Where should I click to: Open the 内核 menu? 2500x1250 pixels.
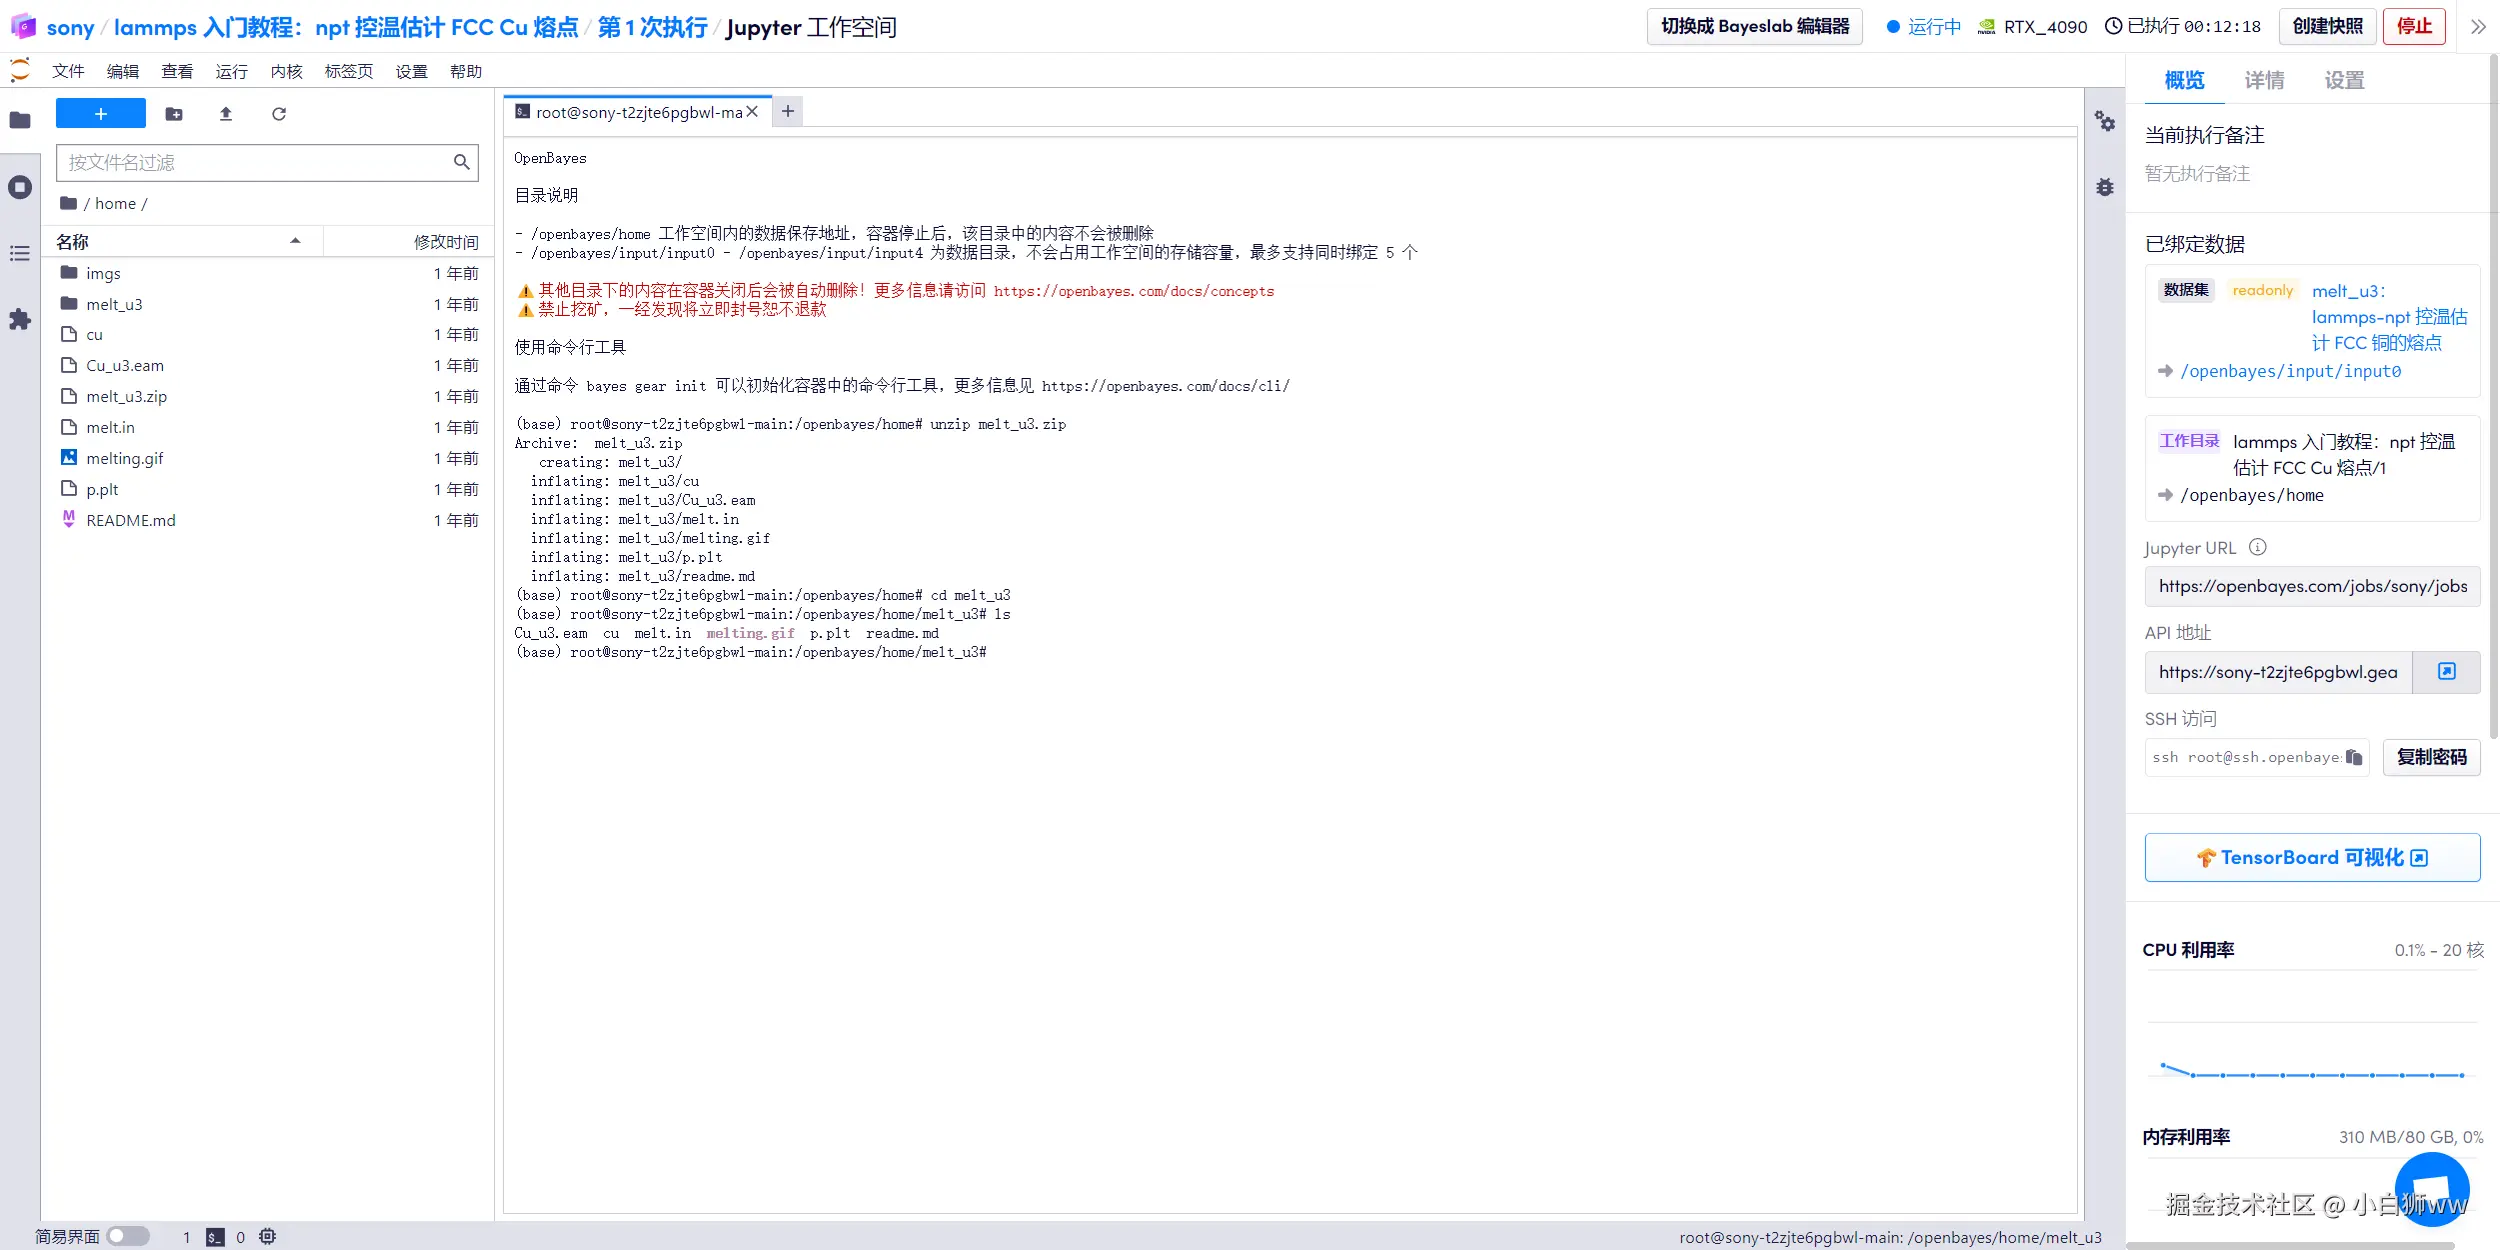(x=286, y=72)
